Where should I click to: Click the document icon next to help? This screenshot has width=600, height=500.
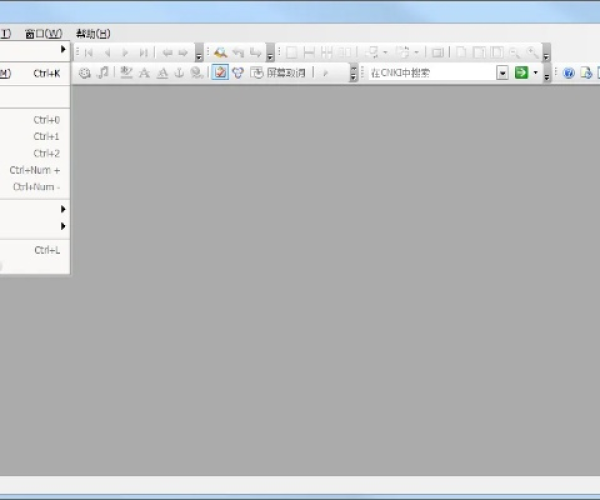point(586,73)
